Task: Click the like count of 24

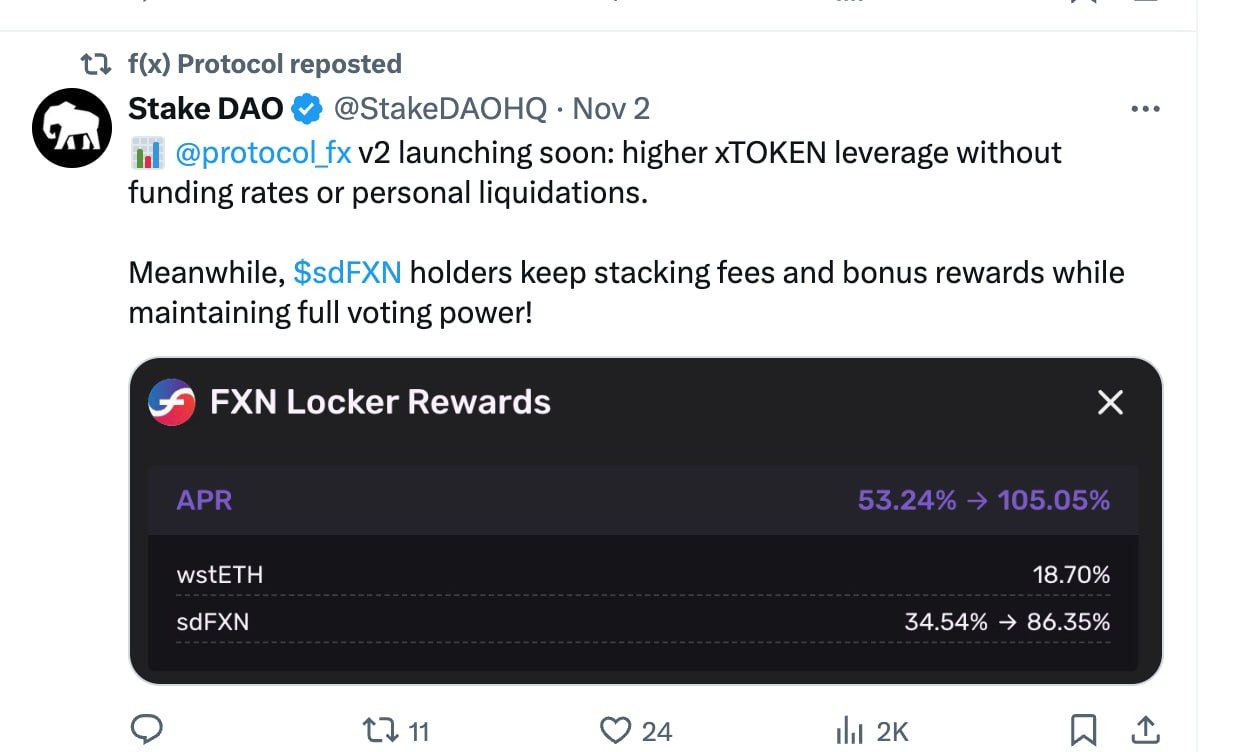Action: (655, 729)
